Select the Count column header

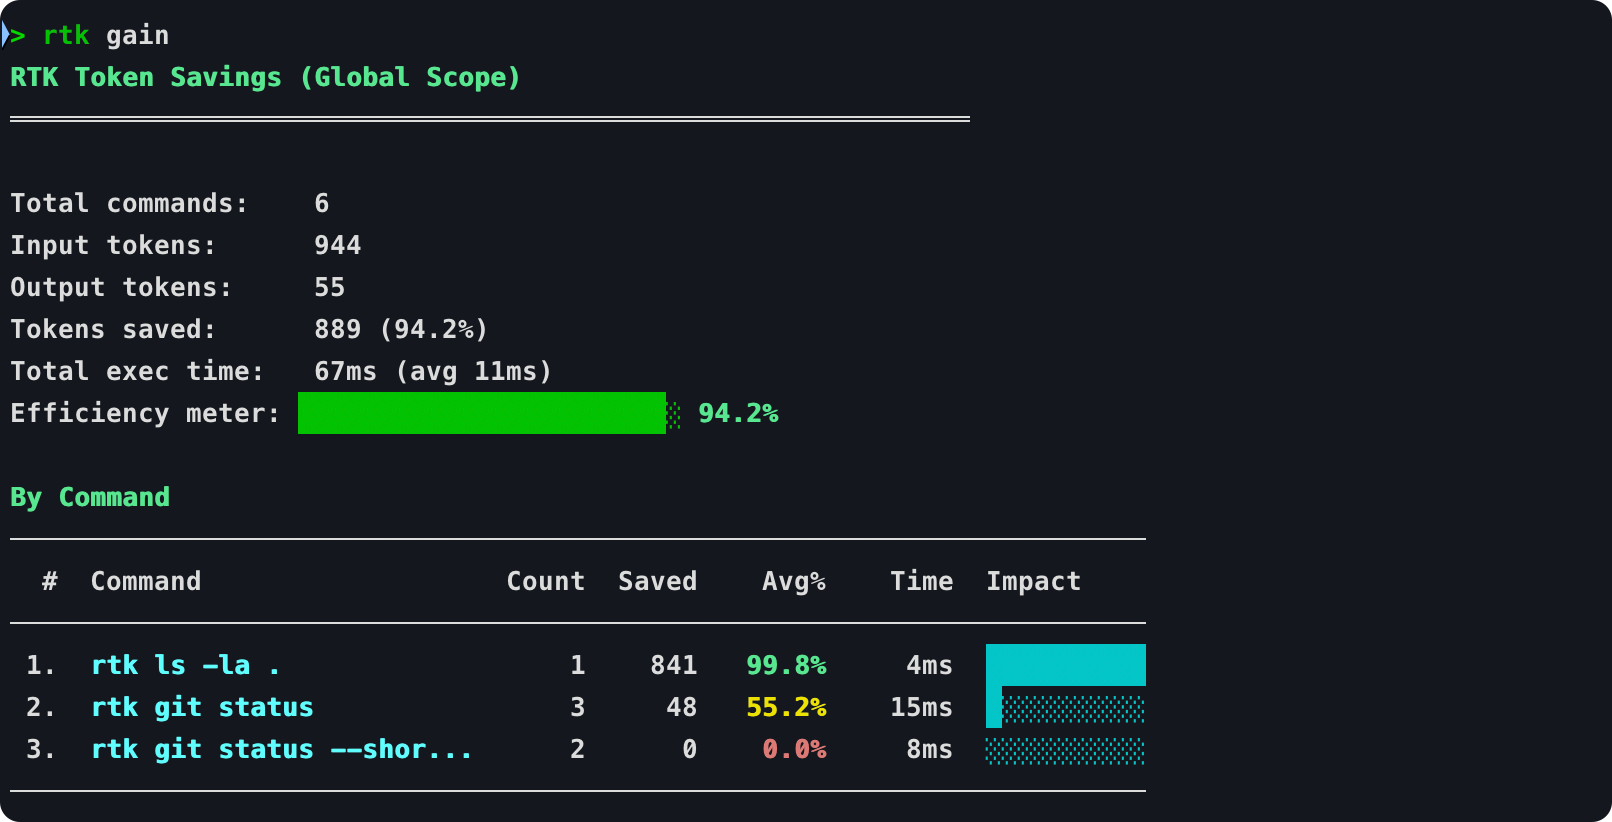(545, 581)
